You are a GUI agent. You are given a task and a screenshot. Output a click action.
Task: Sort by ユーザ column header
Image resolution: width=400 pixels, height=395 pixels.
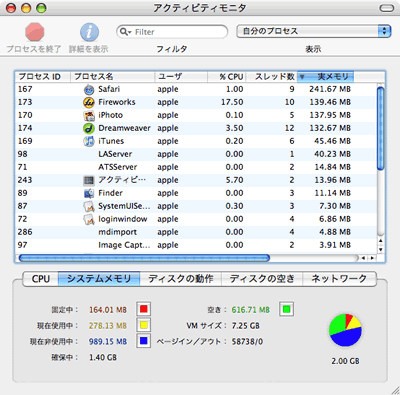tap(181, 77)
